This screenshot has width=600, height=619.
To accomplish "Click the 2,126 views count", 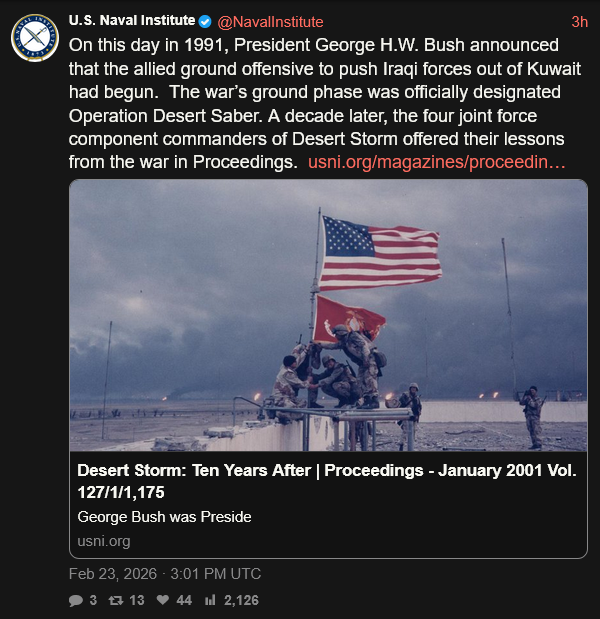I will tap(242, 601).
